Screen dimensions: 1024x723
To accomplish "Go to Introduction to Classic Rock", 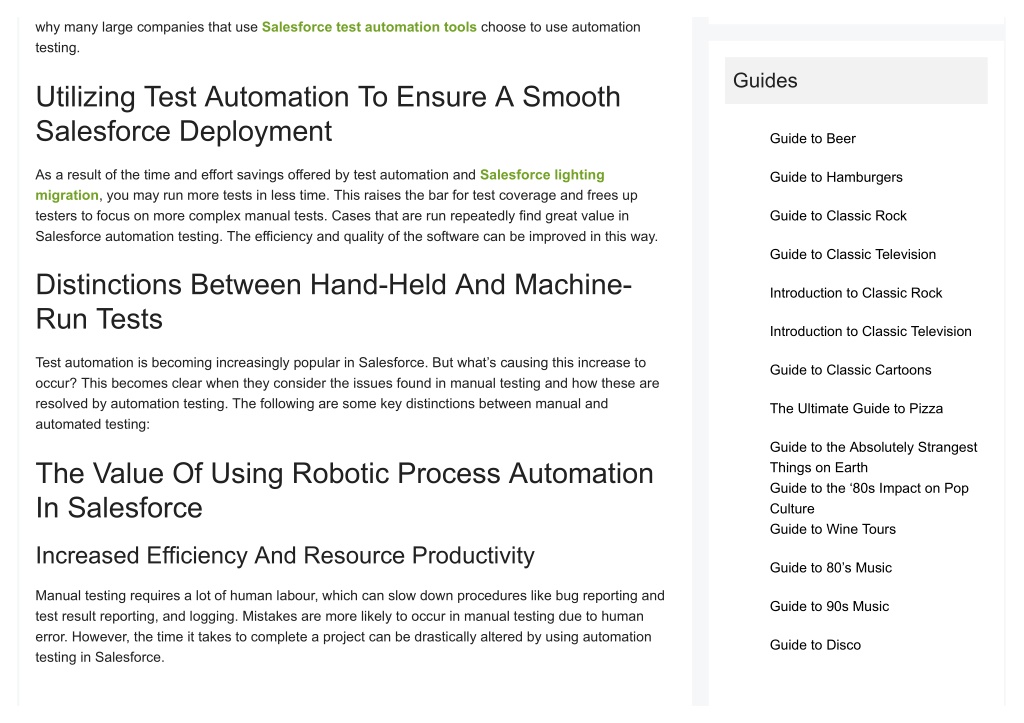I will (856, 293).
